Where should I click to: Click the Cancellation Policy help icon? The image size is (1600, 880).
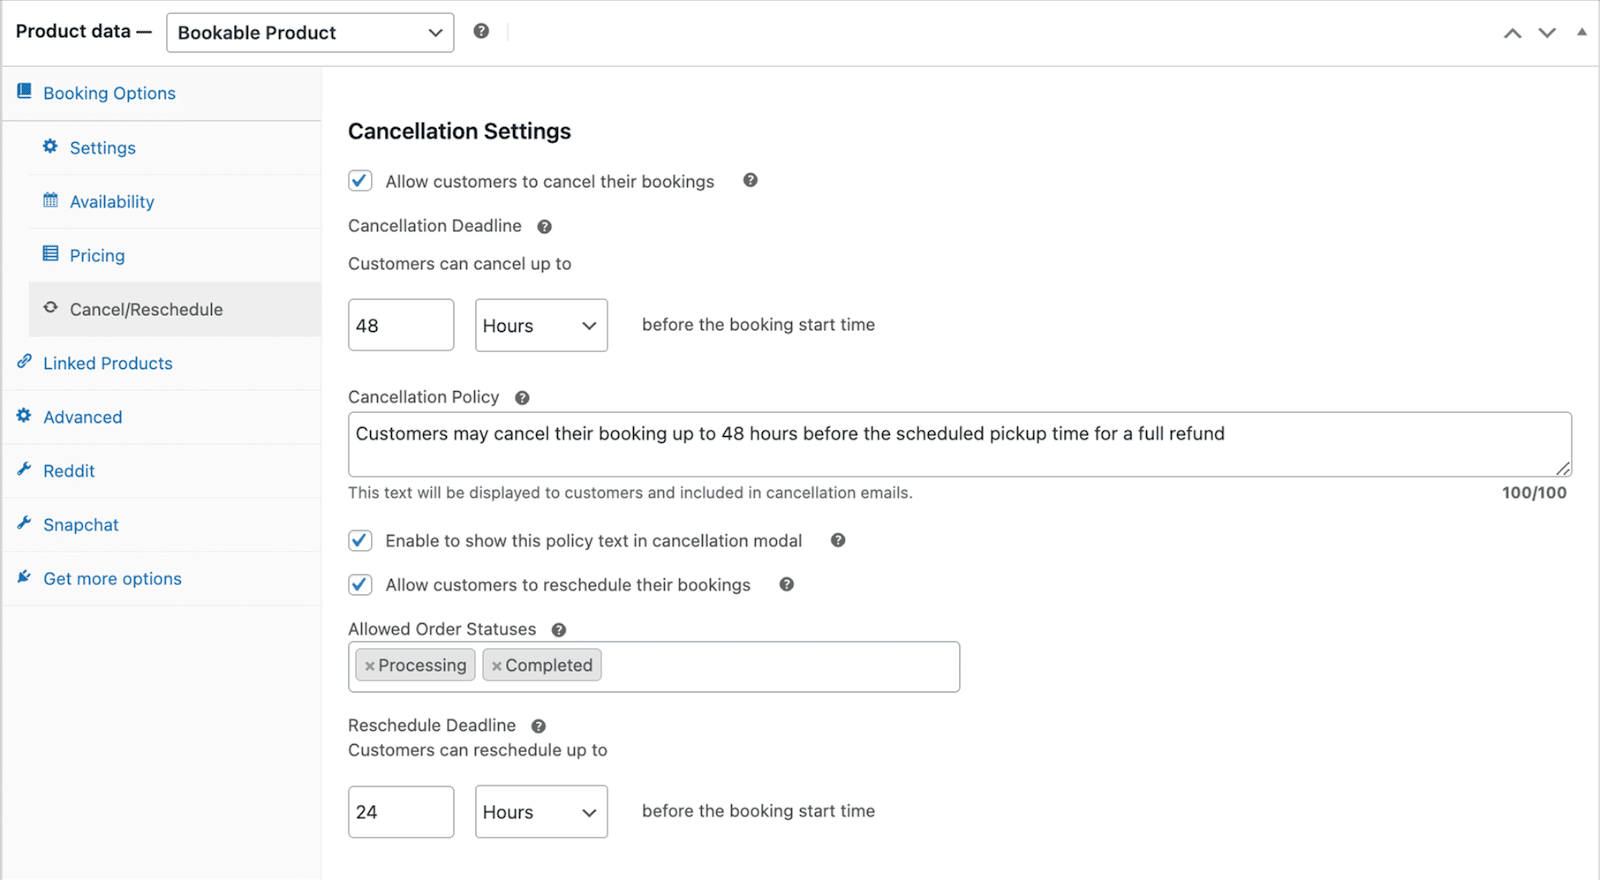coord(522,398)
